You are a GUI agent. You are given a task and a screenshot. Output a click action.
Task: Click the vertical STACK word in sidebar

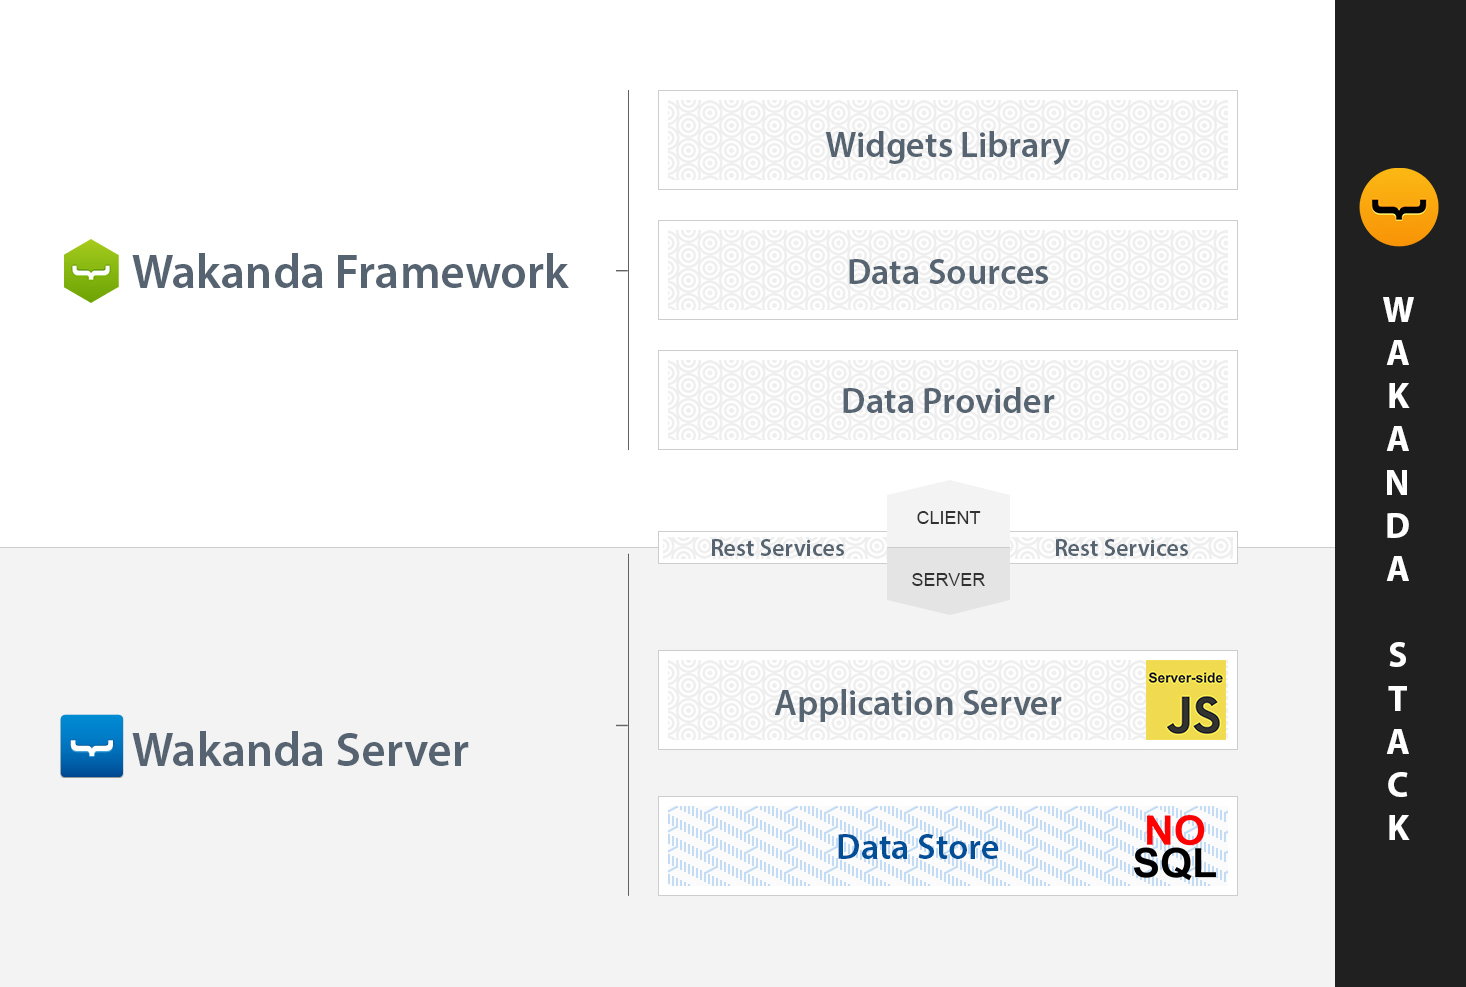(x=1398, y=741)
